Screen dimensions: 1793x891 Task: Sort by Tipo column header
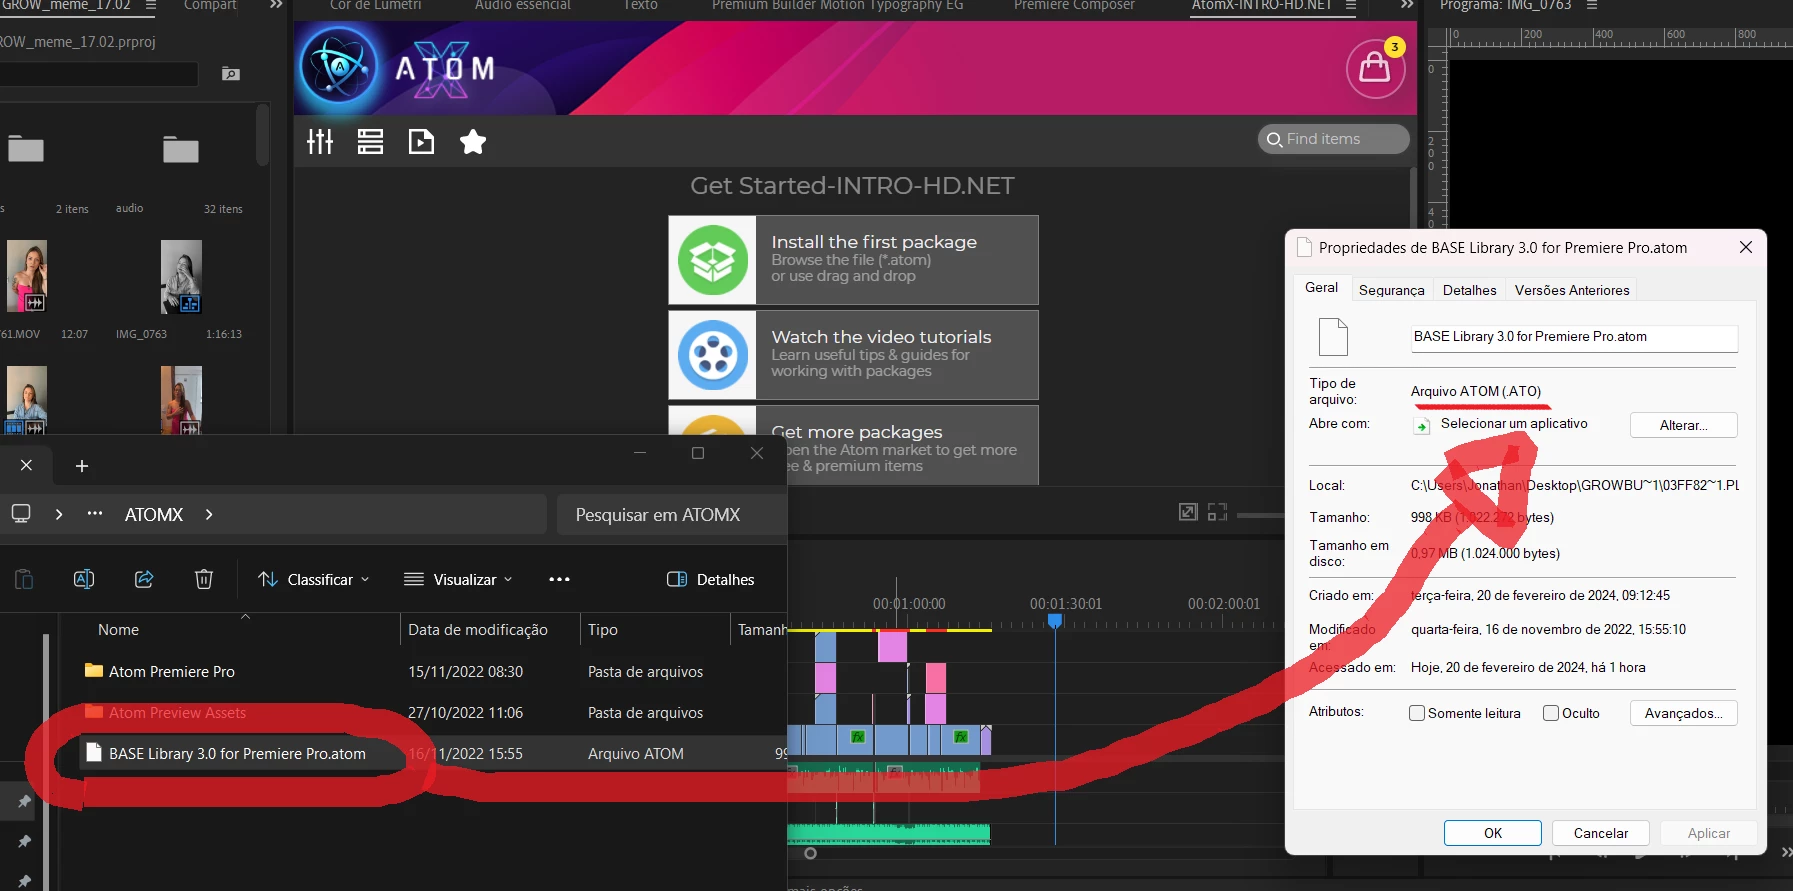pos(603,629)
